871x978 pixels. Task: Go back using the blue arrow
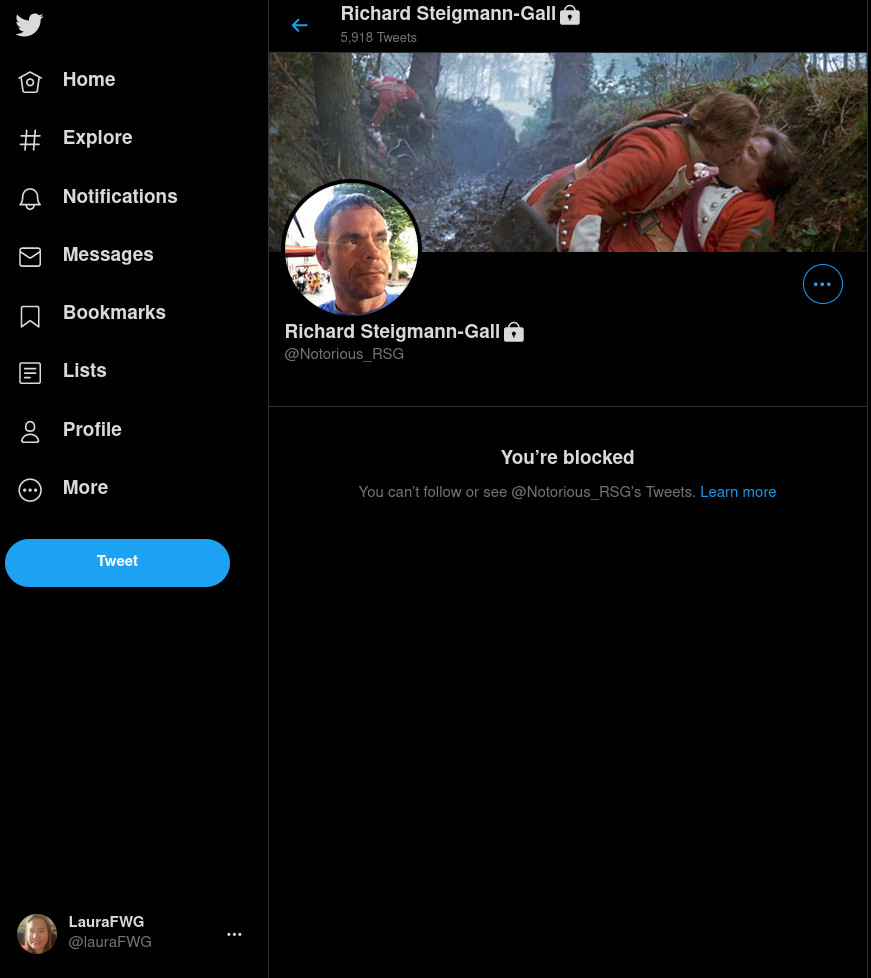pos(299,25)
